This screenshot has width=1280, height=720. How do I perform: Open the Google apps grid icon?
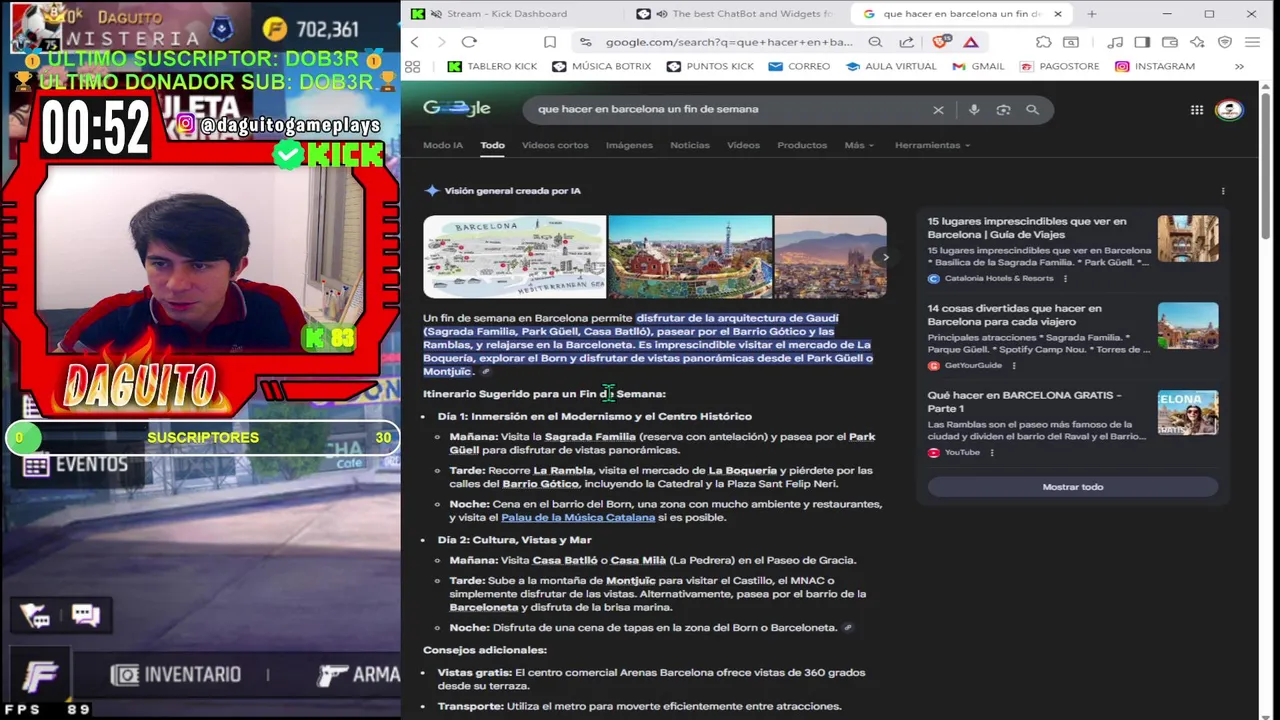1196,110
